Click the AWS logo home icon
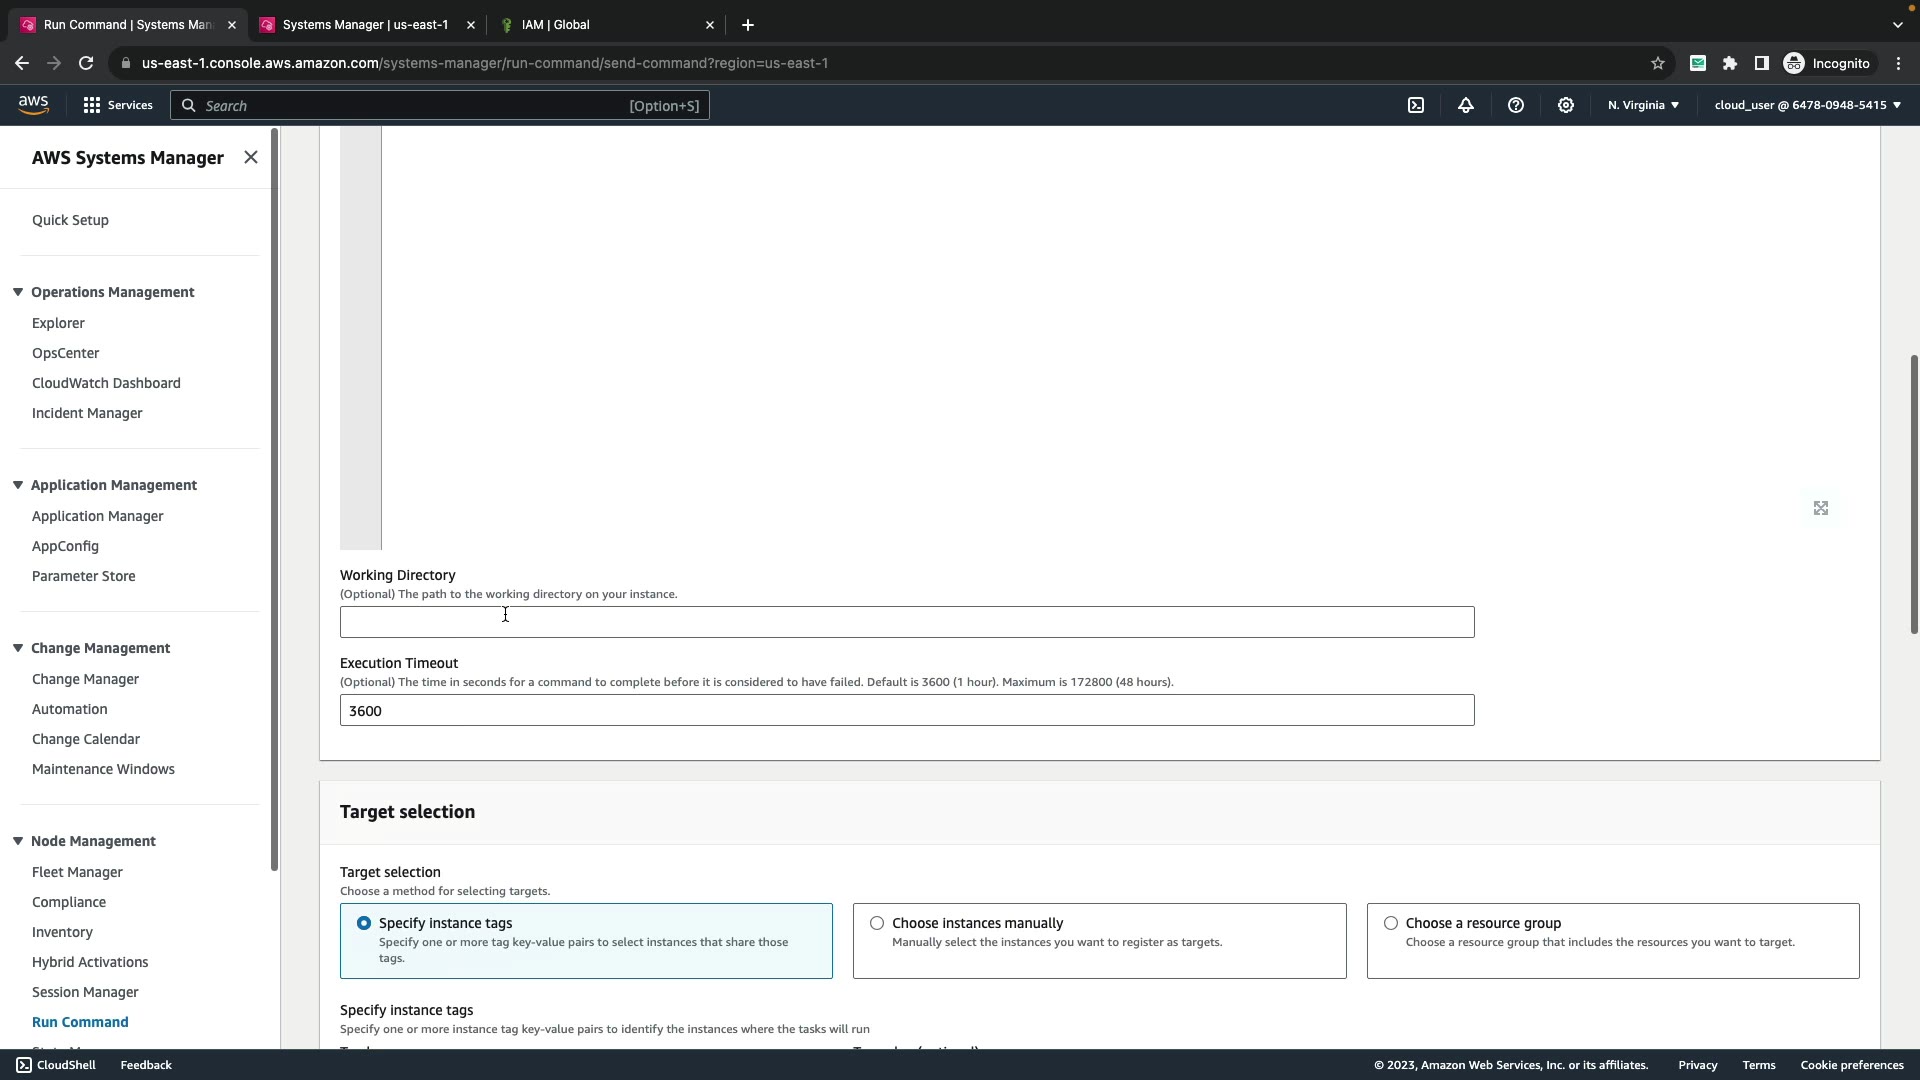 point(33,105)
